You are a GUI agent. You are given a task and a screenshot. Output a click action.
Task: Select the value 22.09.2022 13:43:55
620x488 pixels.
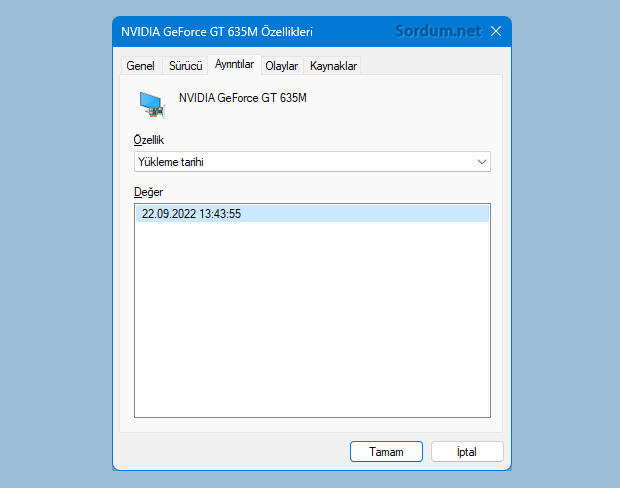point(312,214)
